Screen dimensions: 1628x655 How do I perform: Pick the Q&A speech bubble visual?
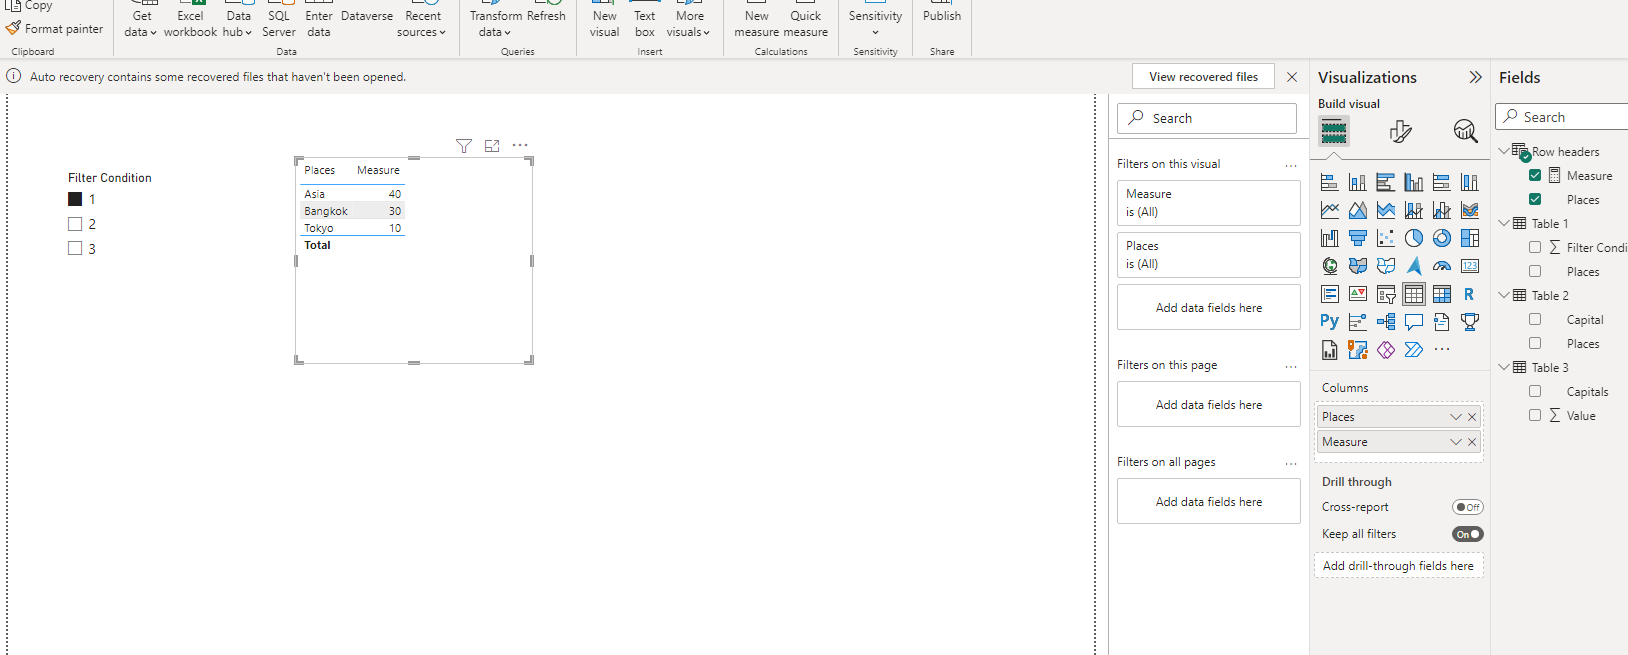point(1413,322)
